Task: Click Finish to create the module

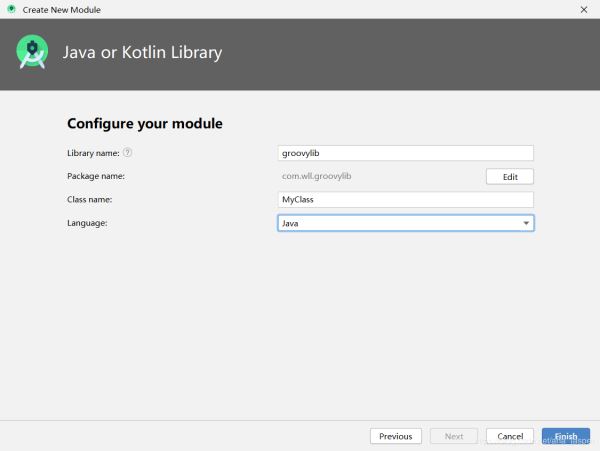Action: pyautogui.click(x=566, y=436)
